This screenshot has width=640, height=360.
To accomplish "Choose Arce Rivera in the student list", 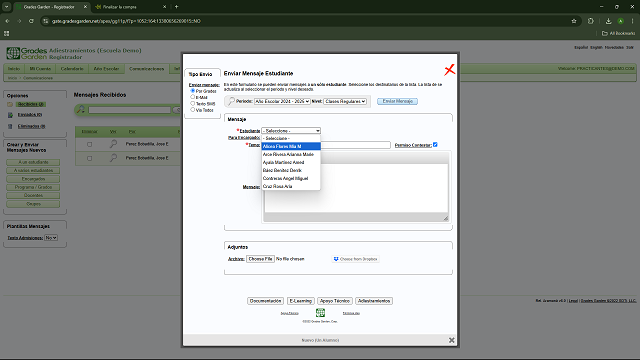I will pyautogui.click(x=291, y=154).
